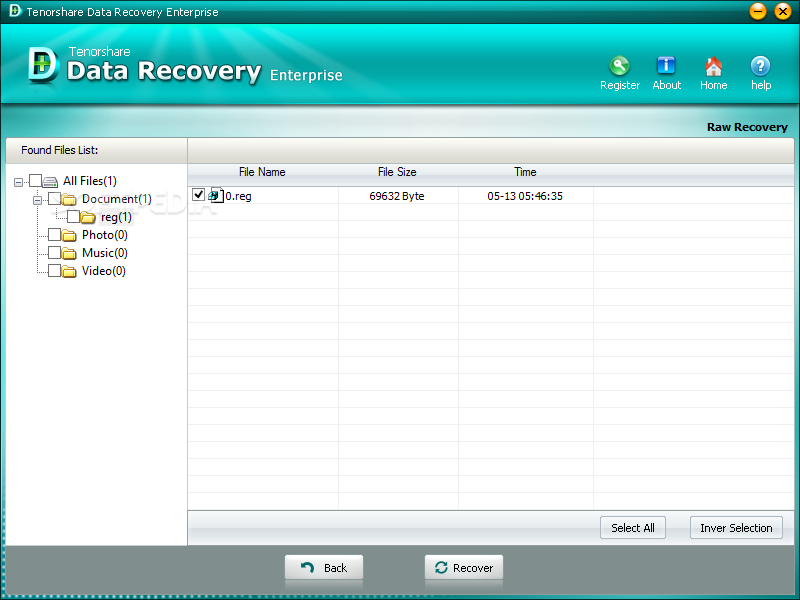This screenshot has height=600, width=800.
Task: Select Photo(0) tree label
Action: coord(105,235)
